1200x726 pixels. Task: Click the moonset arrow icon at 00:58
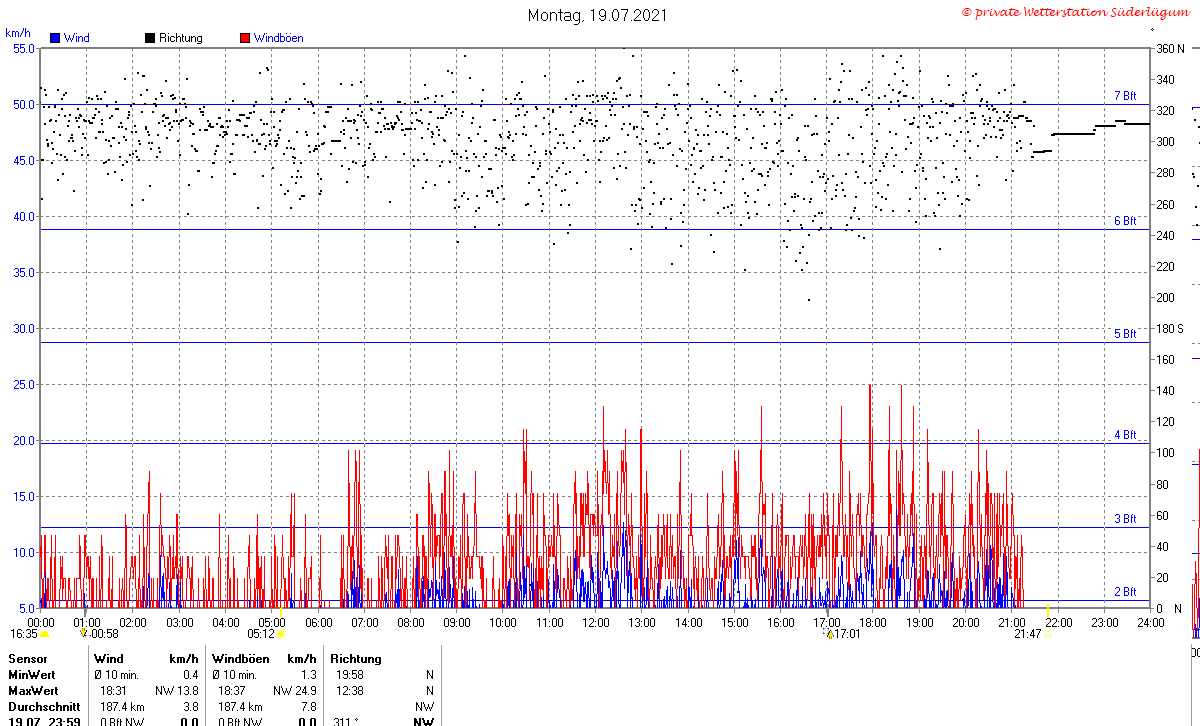click(84, 633)
